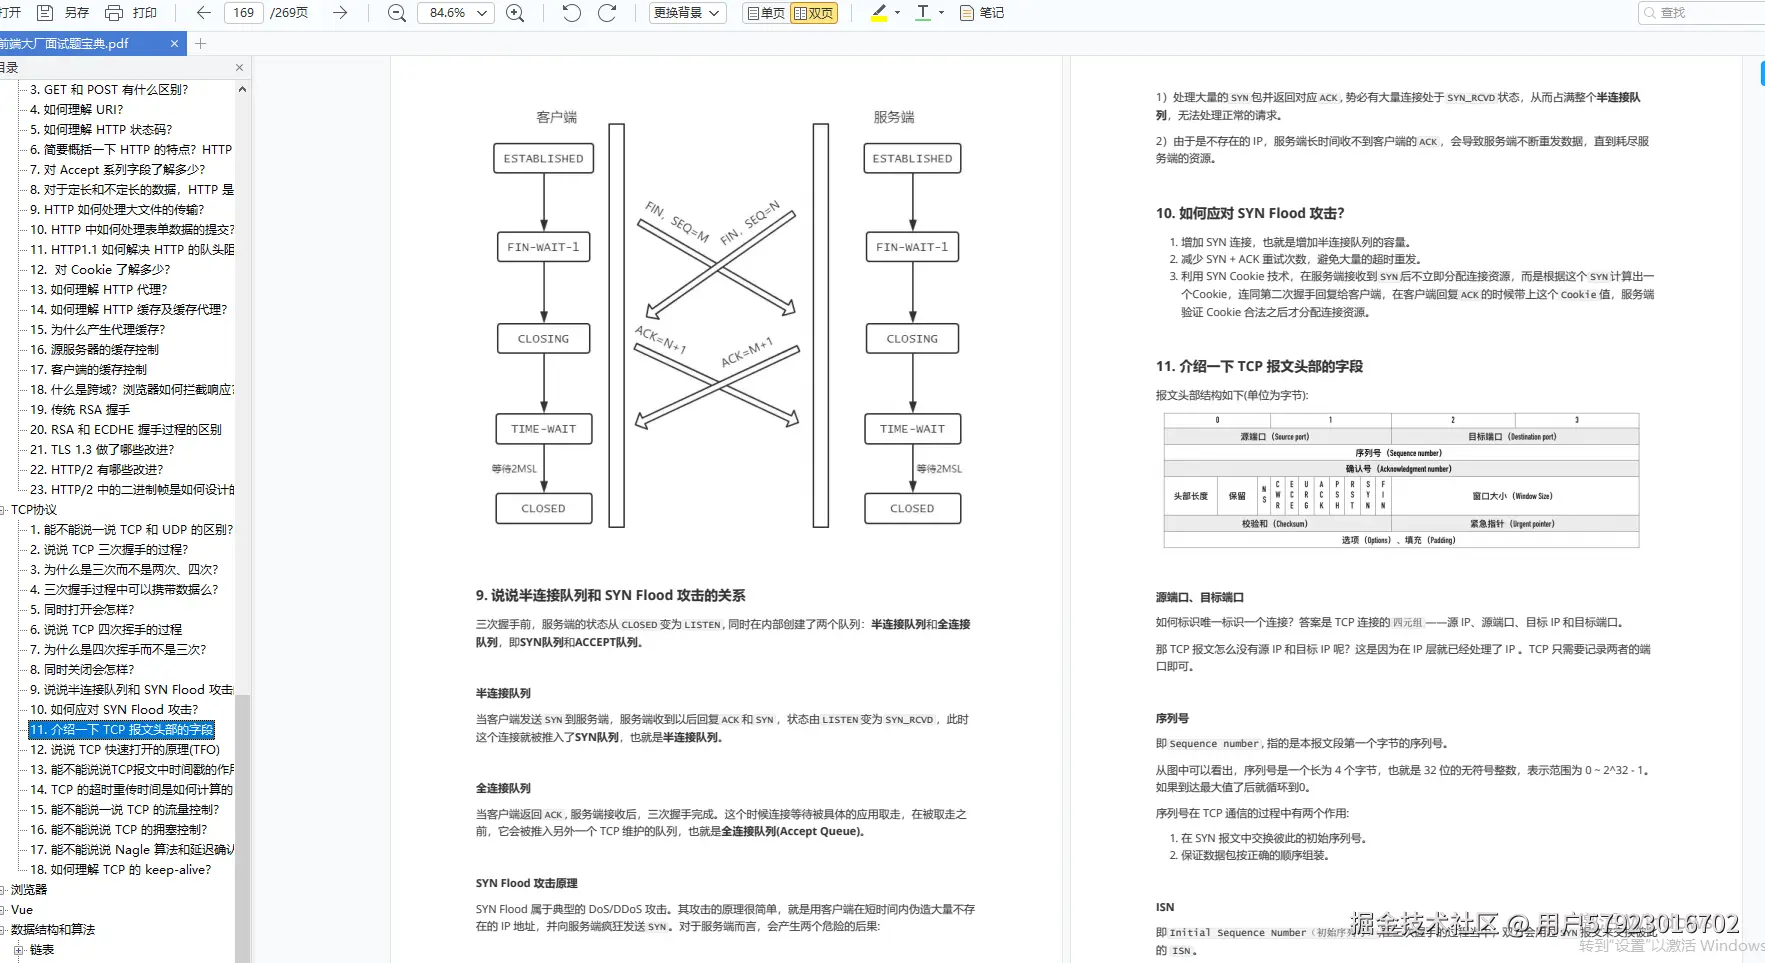Screen dimensions: 1765x963
Task: Open outline item 2. 说说 TCP 三次握手的过程
Action: coord(109,550)
